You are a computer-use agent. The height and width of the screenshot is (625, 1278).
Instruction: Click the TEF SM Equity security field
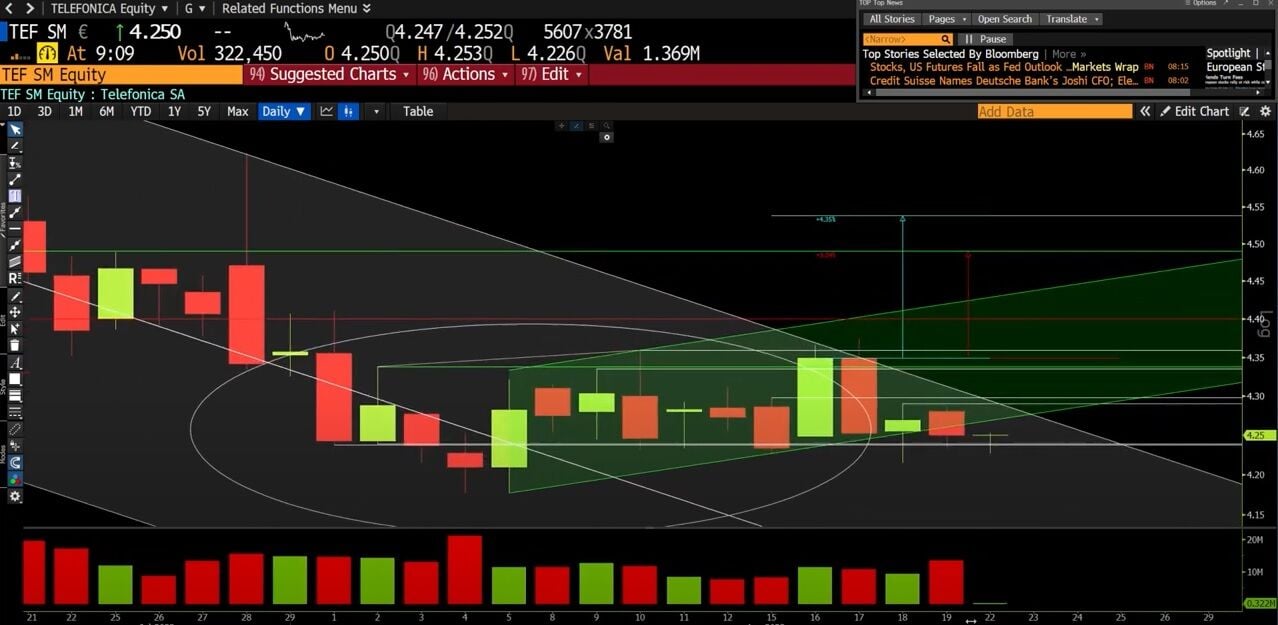[x=121, y=74]
